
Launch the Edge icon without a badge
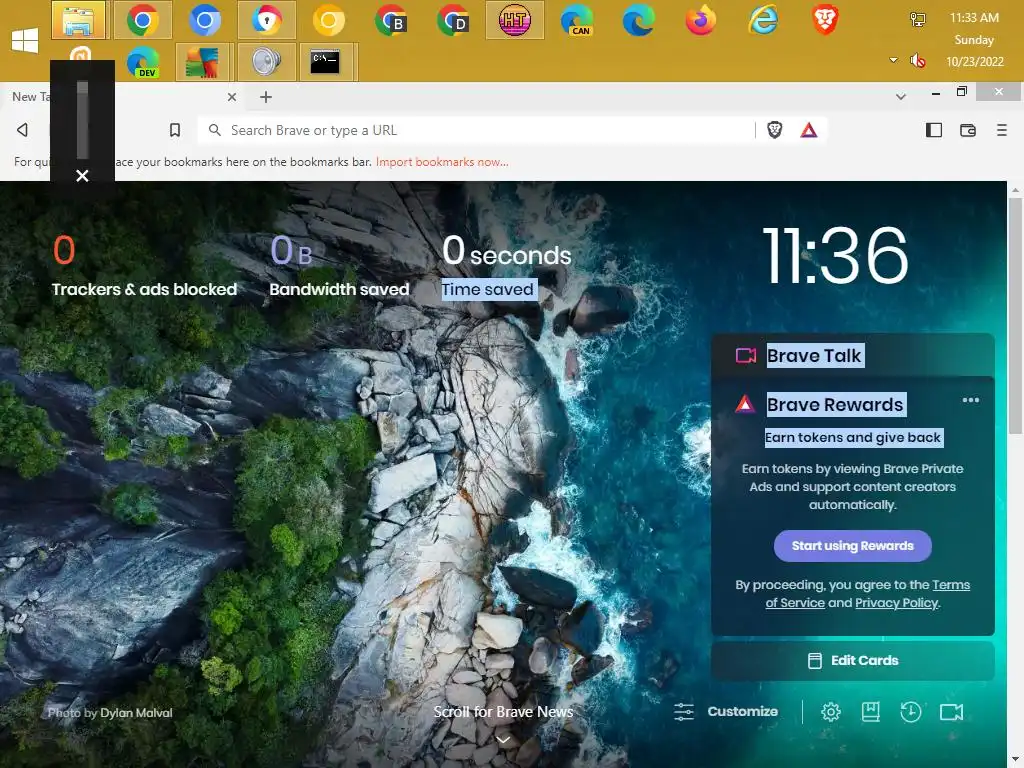(x=639, y=20)
